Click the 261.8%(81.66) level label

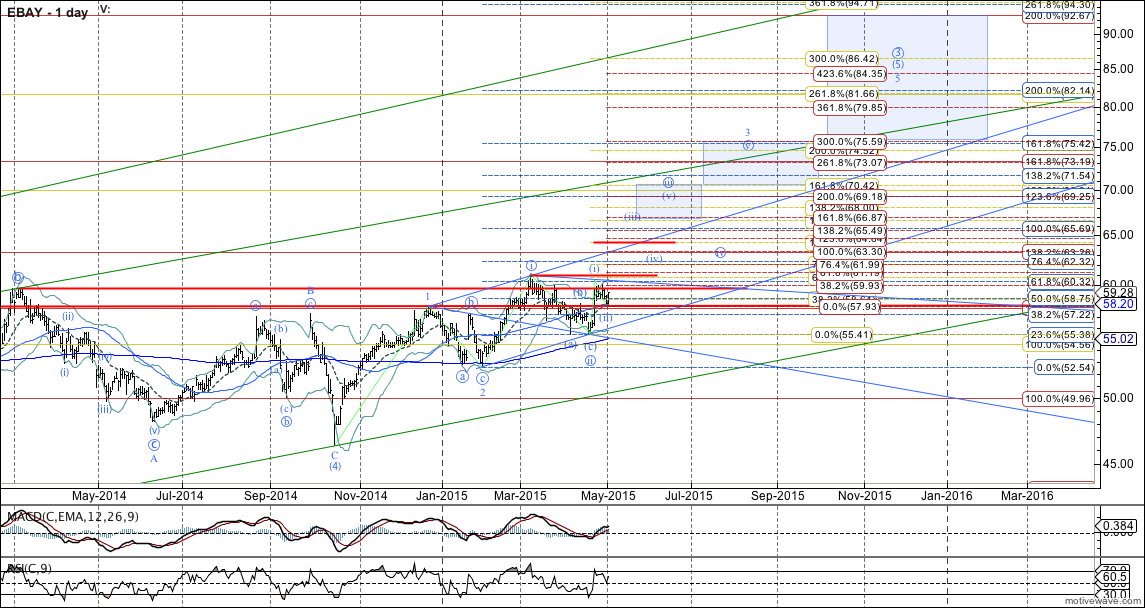click(840, 93)
